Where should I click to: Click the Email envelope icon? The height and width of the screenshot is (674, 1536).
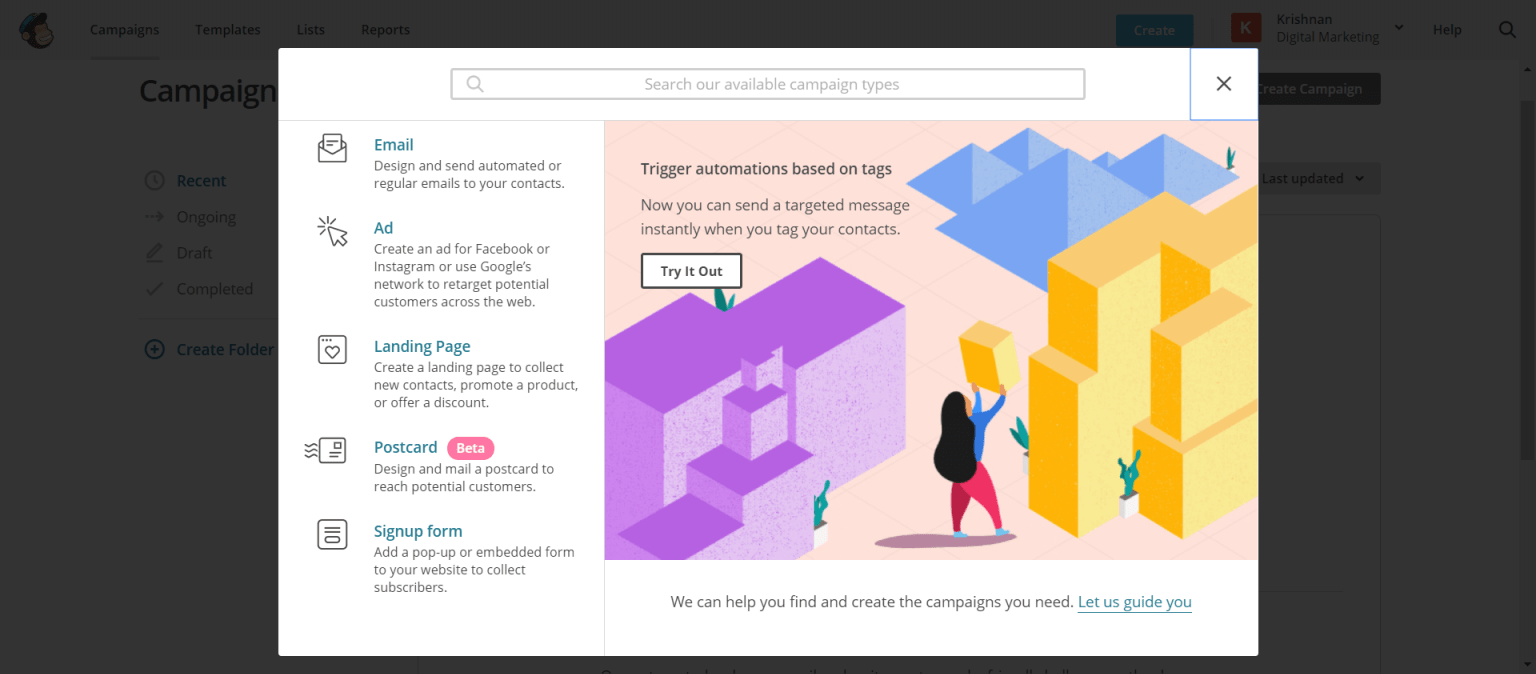[332, 148]
